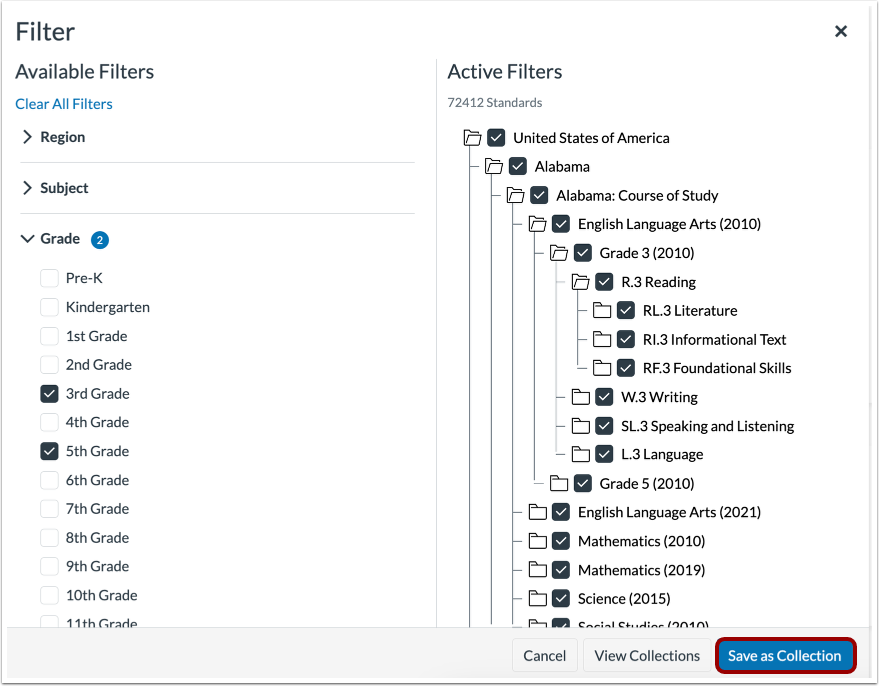
Task: Click the Clear All Filters link
Action: [63, 103]
